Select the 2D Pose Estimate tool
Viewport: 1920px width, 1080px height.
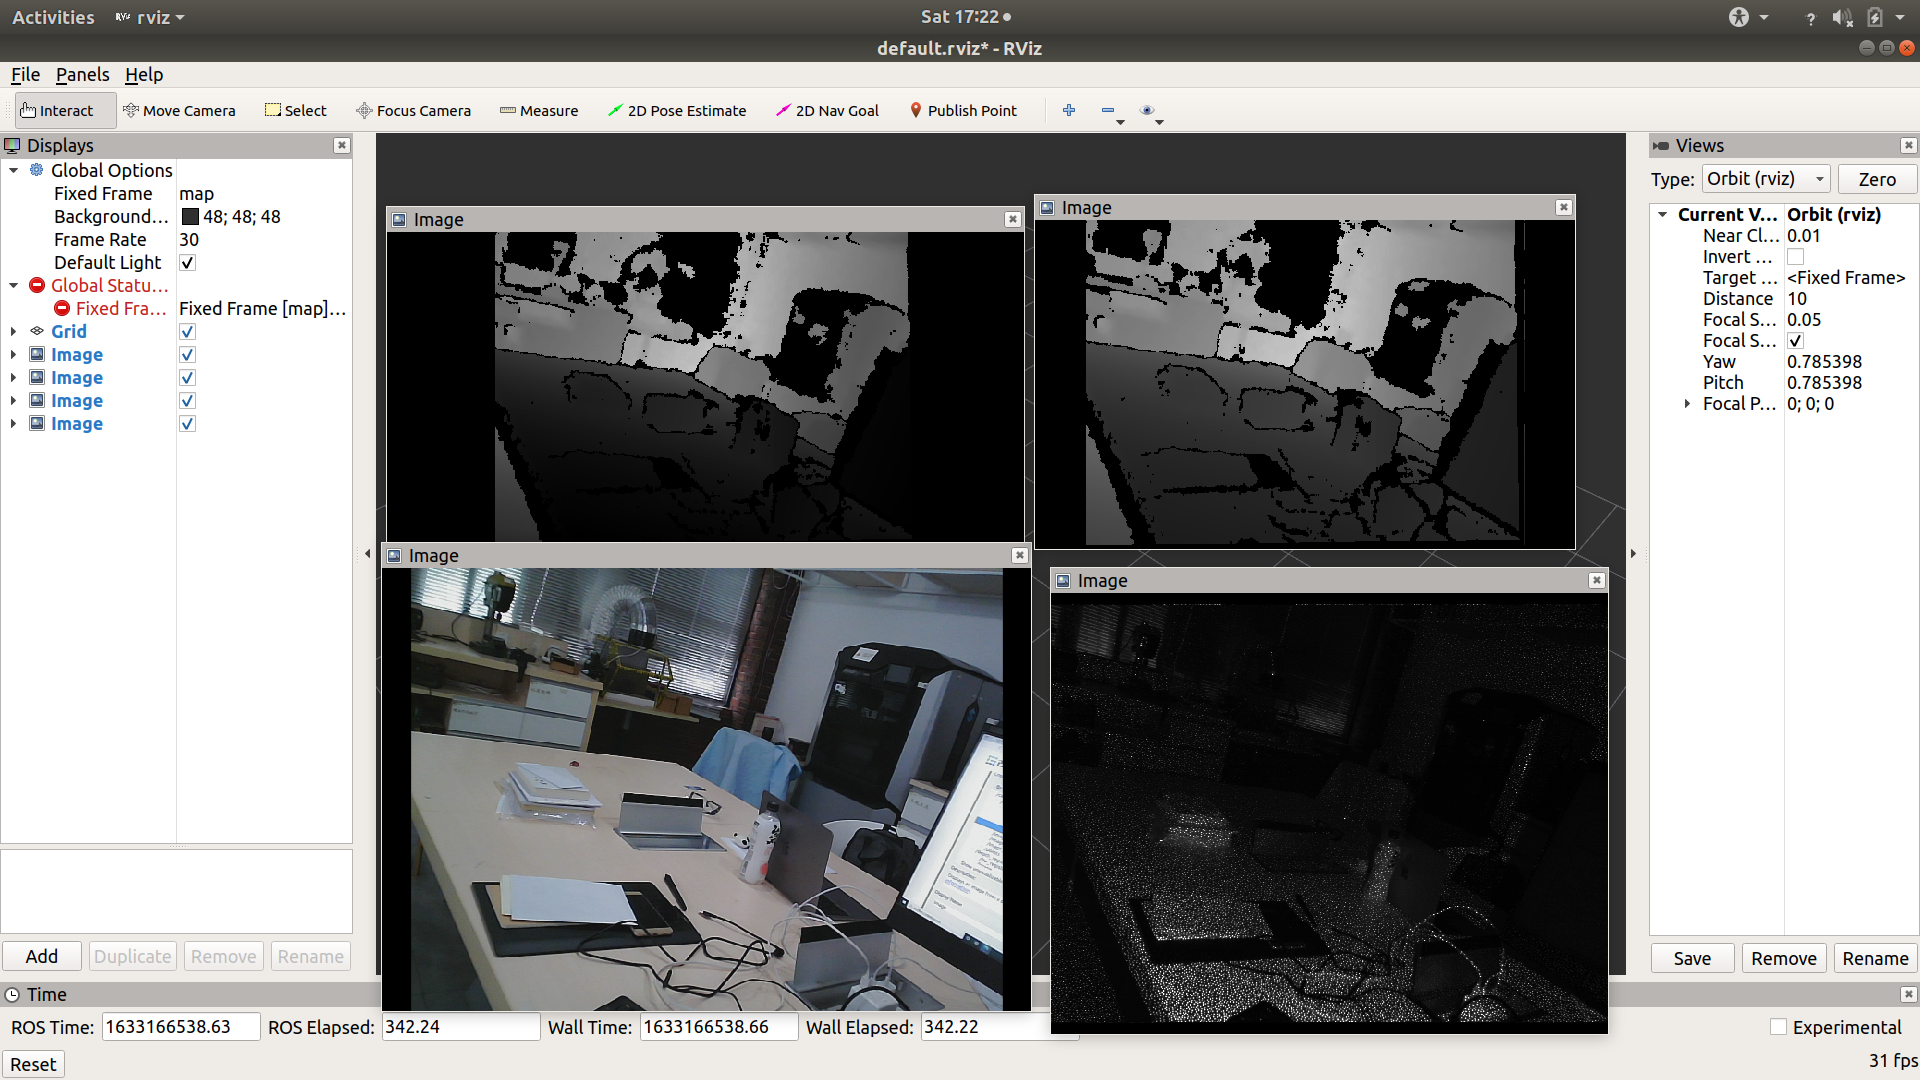(x=677, y=111)
